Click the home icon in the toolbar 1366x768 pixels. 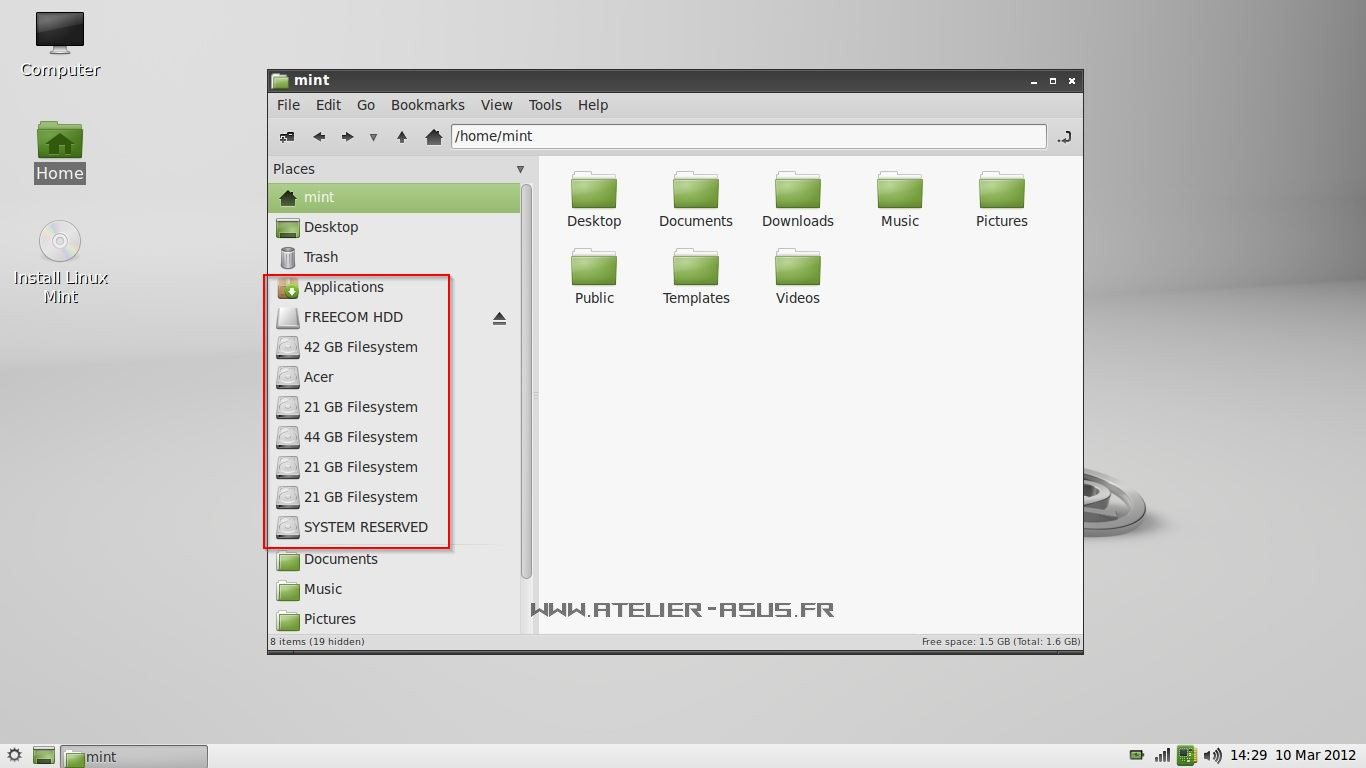coord(433,137)
